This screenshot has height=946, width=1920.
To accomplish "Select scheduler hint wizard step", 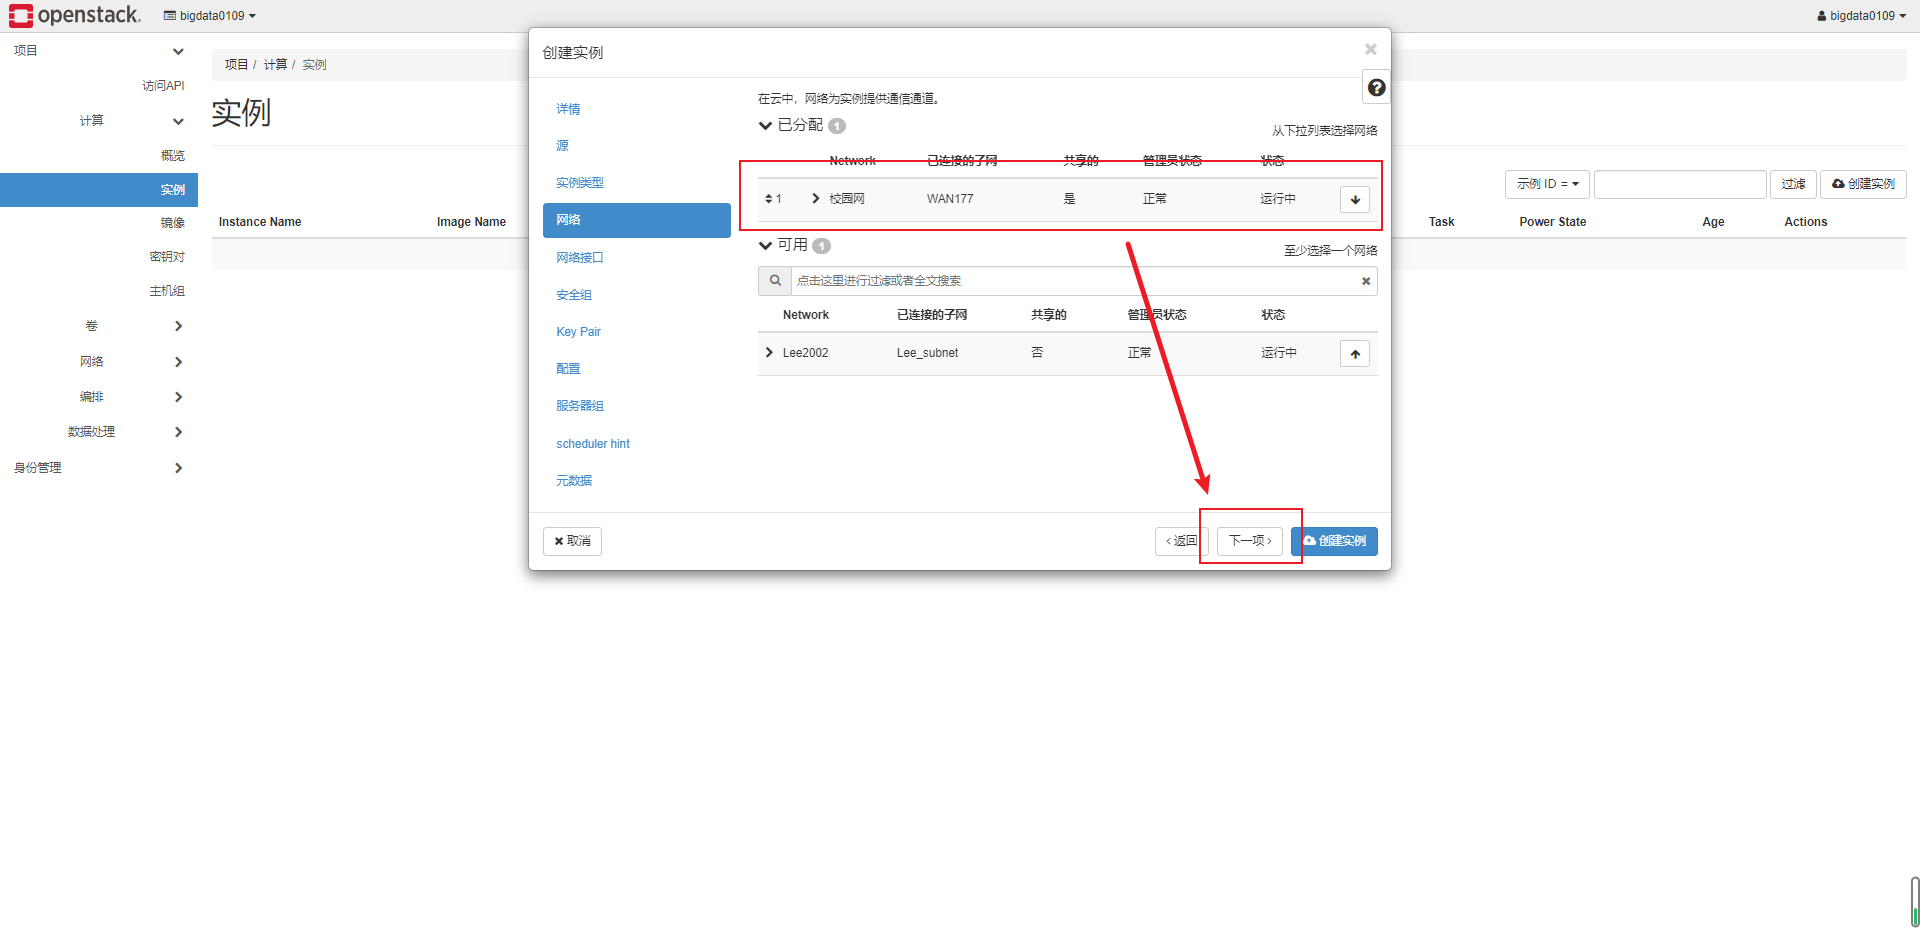I will pos(637,444).
